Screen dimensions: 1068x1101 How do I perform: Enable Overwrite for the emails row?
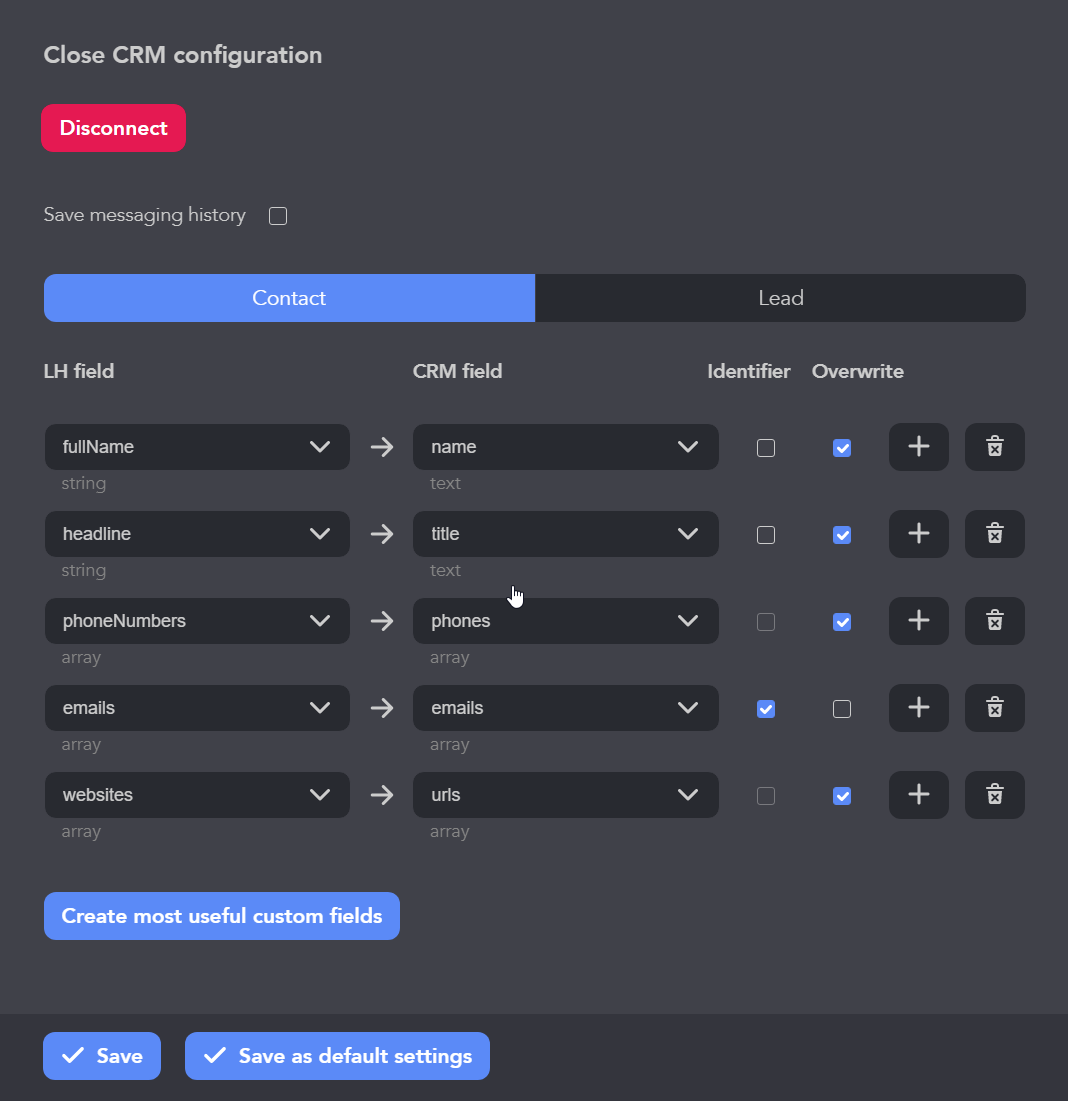click(x=842, y=709)
